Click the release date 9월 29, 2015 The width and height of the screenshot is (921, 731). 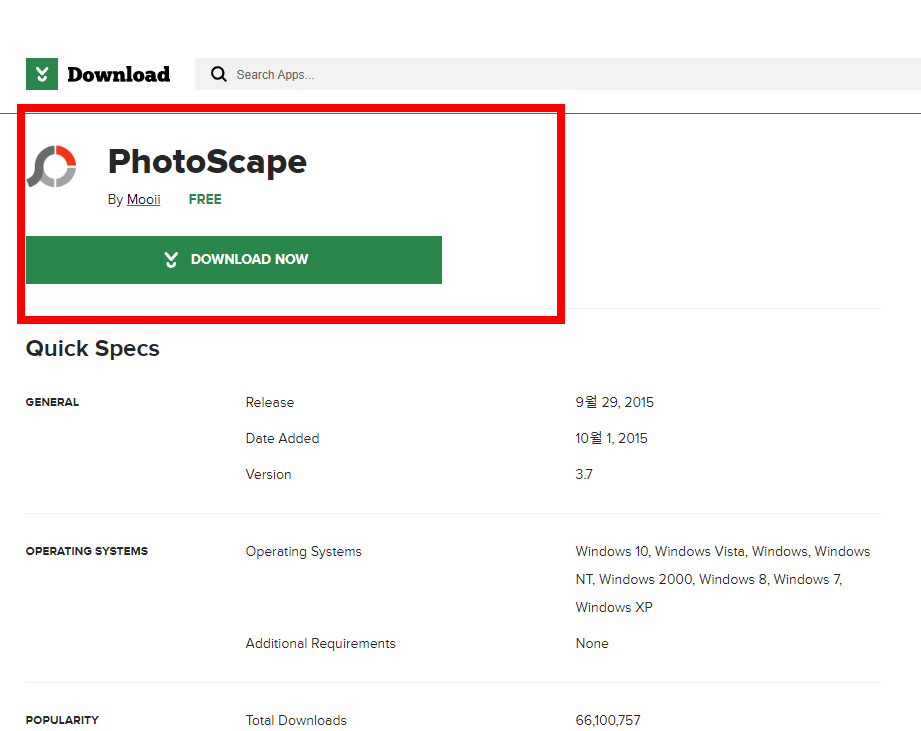point(614,402)
